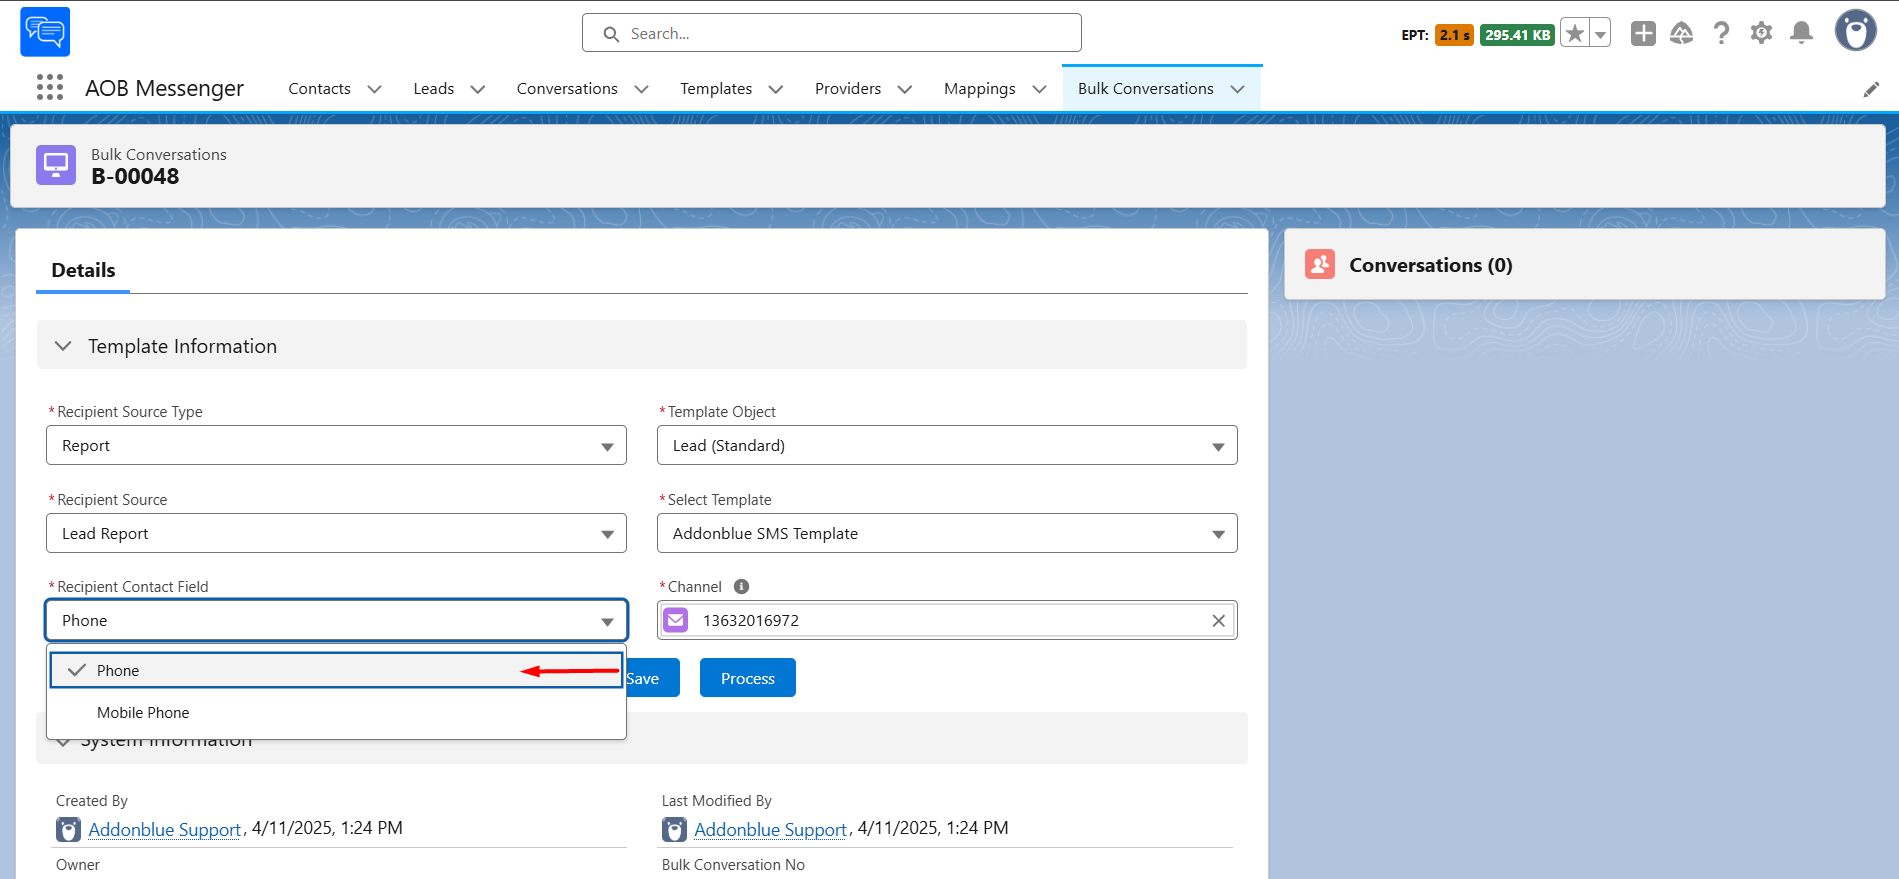Expand the Templates tab chevron menu

click(x=775, y=89)
